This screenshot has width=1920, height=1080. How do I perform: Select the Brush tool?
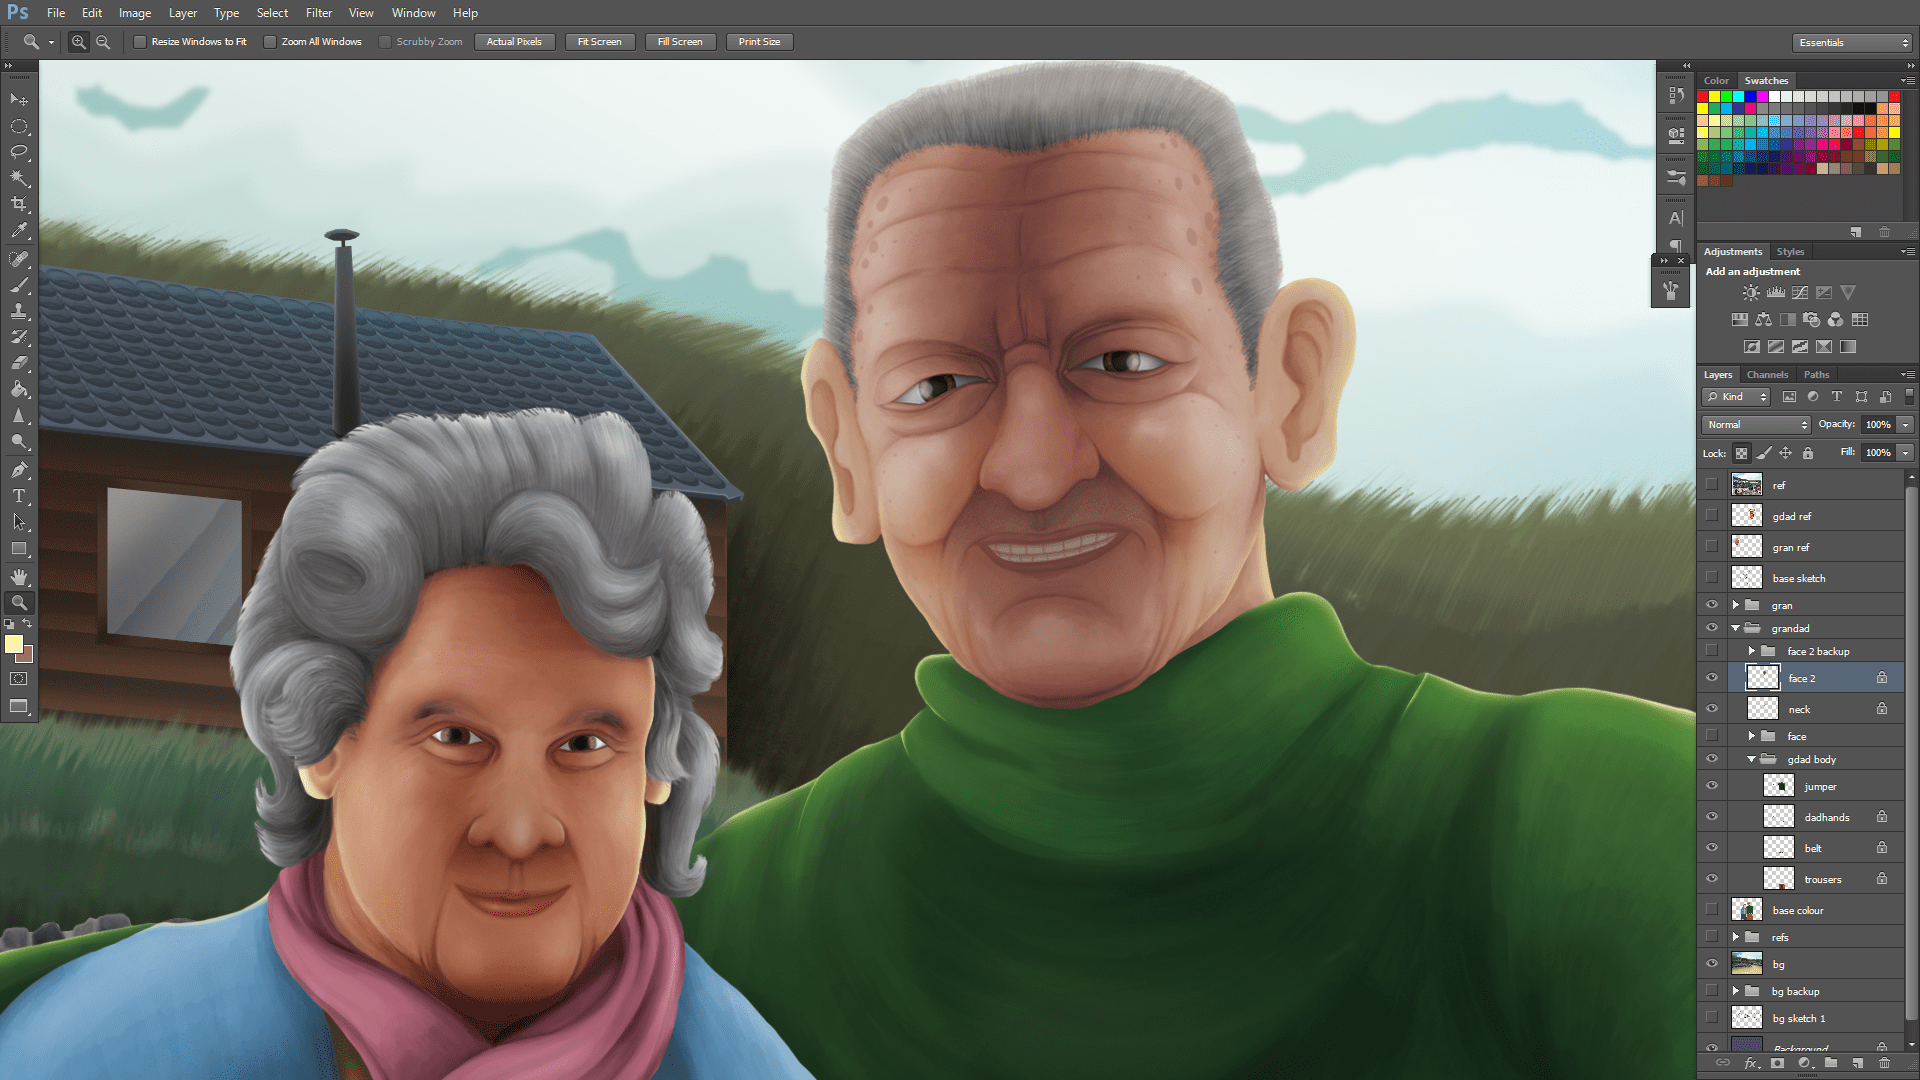click(19, 286)
